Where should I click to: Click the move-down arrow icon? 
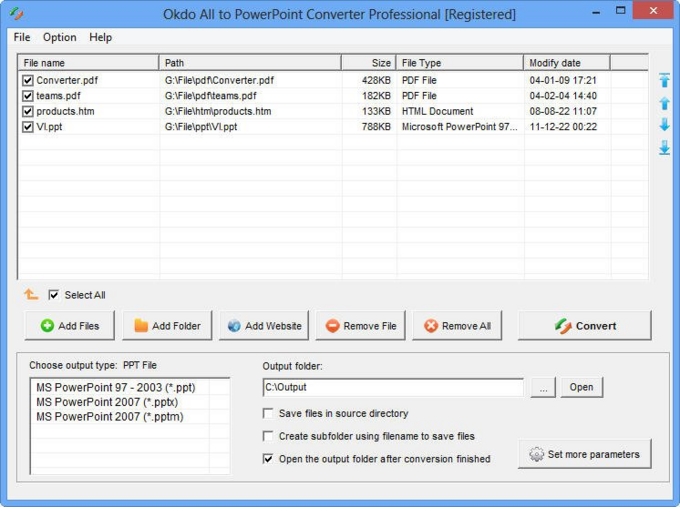pyautogui.click(x=664, y=125)
